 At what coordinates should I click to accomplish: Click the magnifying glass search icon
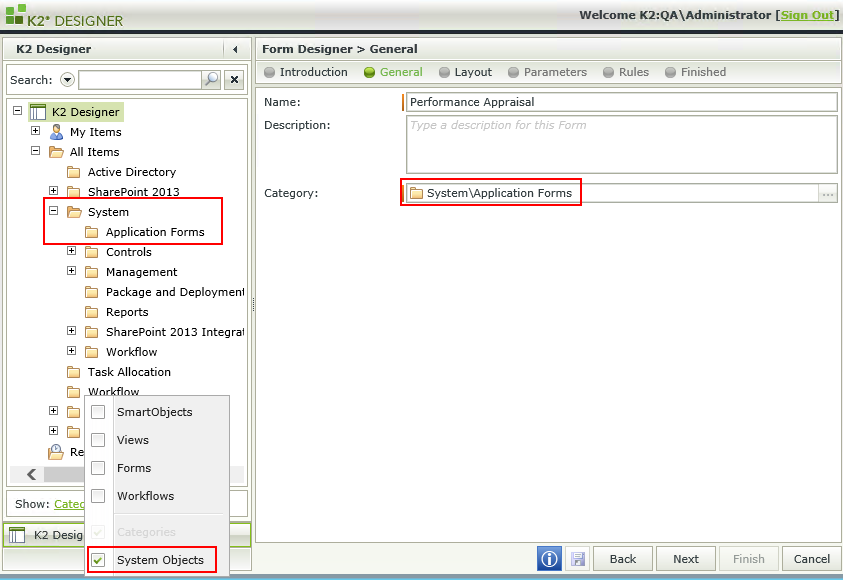(211, 80)
